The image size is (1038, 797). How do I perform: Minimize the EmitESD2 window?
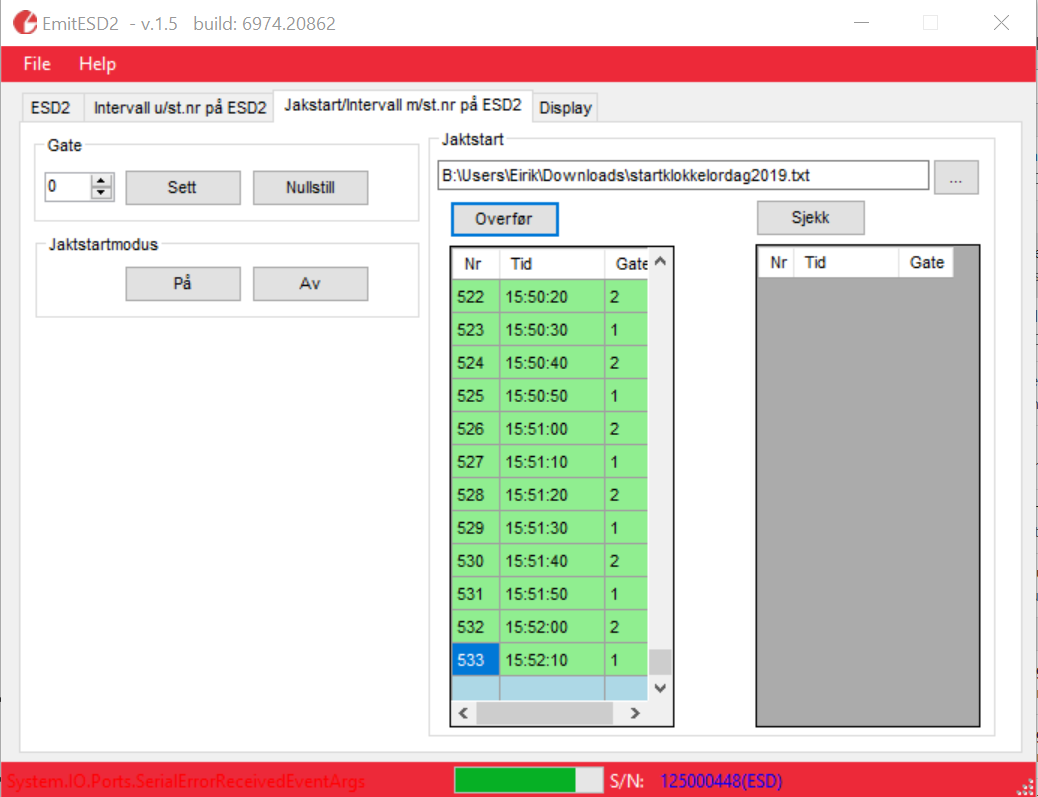click(x=861, y=23)
